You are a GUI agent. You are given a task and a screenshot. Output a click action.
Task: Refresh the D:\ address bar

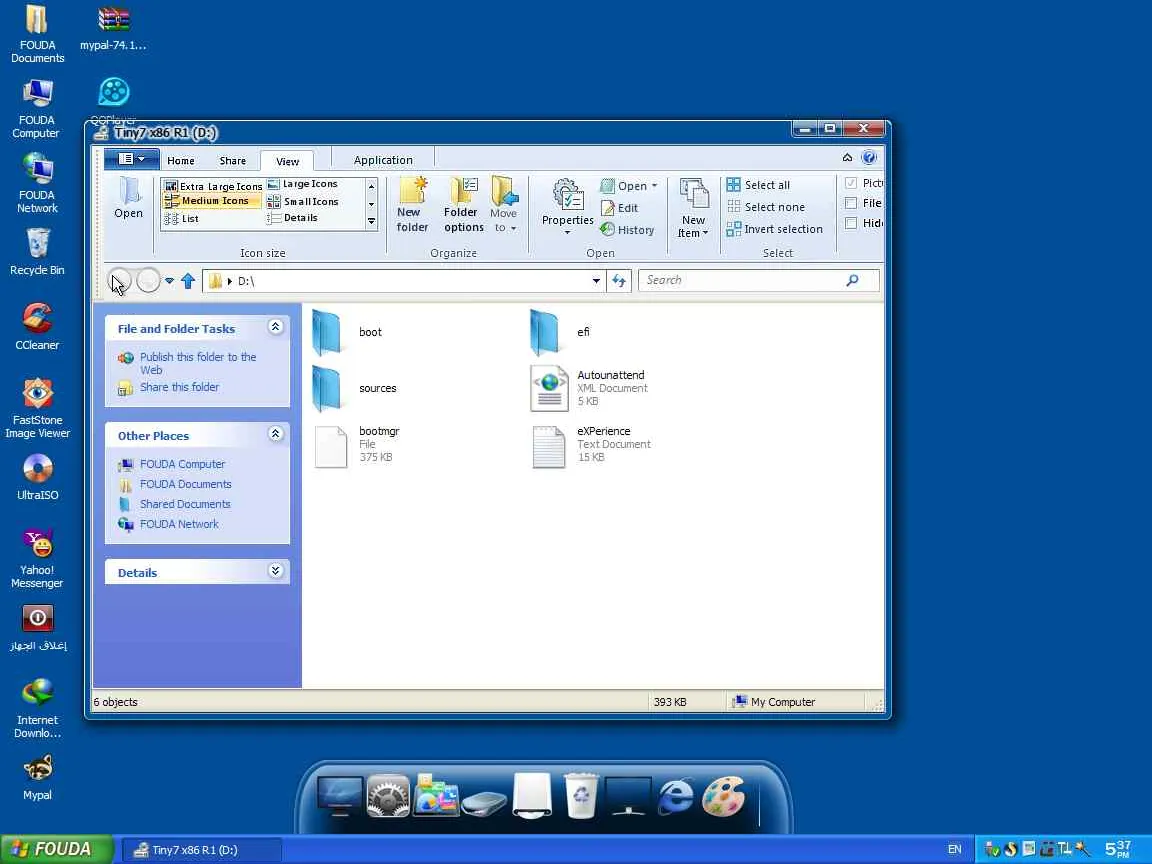pyautogui.click(x=619, y=281)
